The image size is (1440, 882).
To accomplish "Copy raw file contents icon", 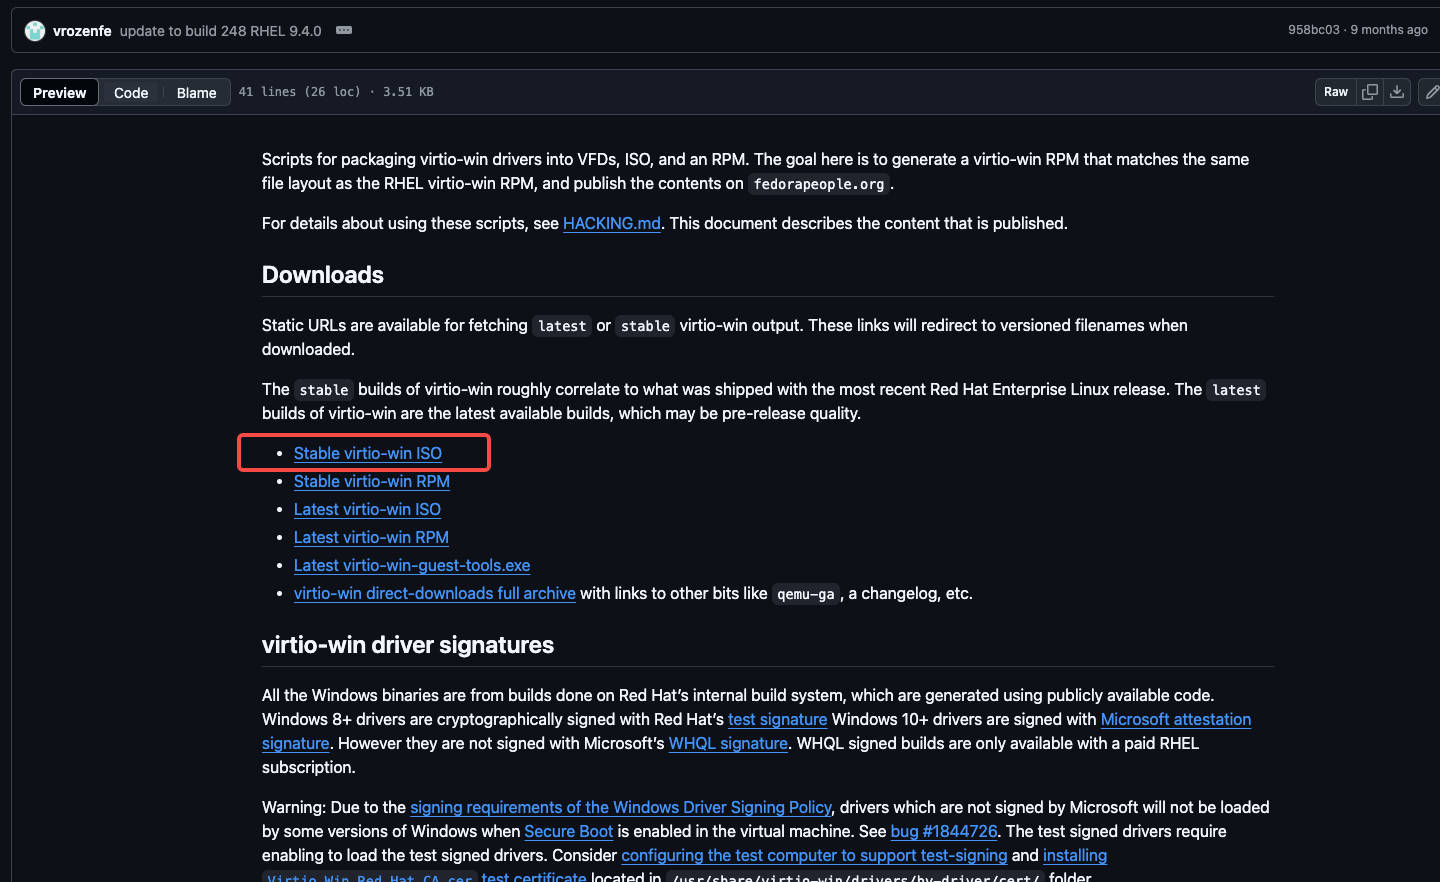I will pyautogui.click(x=1370, y=92).
